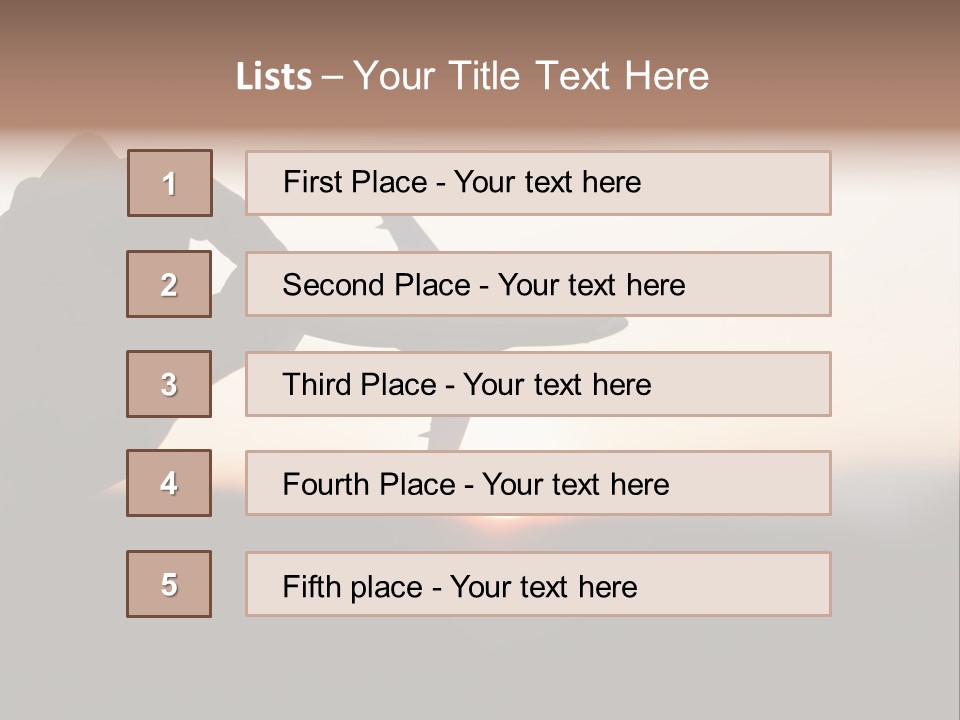This screenshot has height=720, width=960.
Task: Click the number 3 square
Action: 169,384
